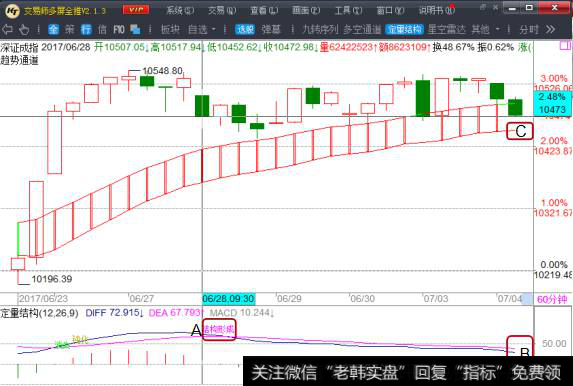This screenshot has height=386, width=573.
Task: Click the 10196.39 low price label
Action: [52, 279]
